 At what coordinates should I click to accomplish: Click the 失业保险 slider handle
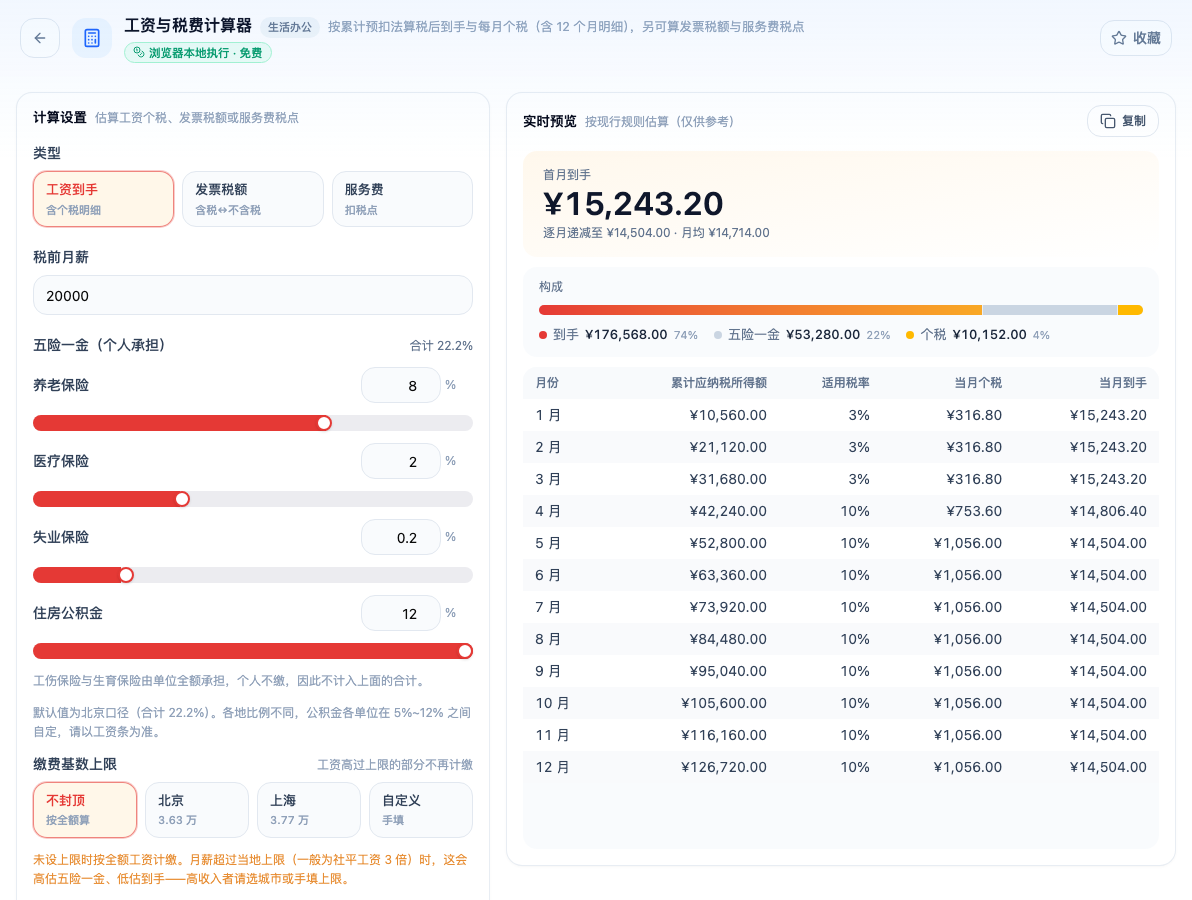(126, 575)
